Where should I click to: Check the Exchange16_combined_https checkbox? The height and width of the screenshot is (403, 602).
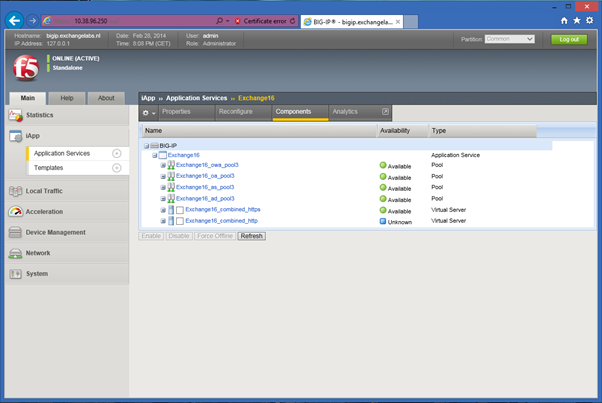point(180,211)
